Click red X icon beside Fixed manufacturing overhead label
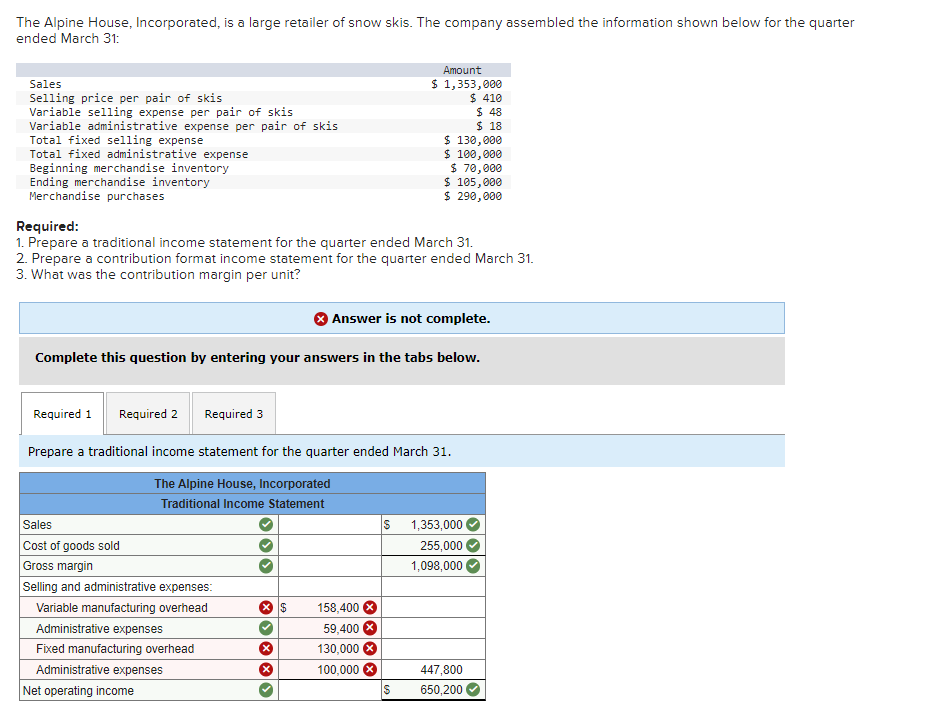The image size is (928, 703). [266, 649]
